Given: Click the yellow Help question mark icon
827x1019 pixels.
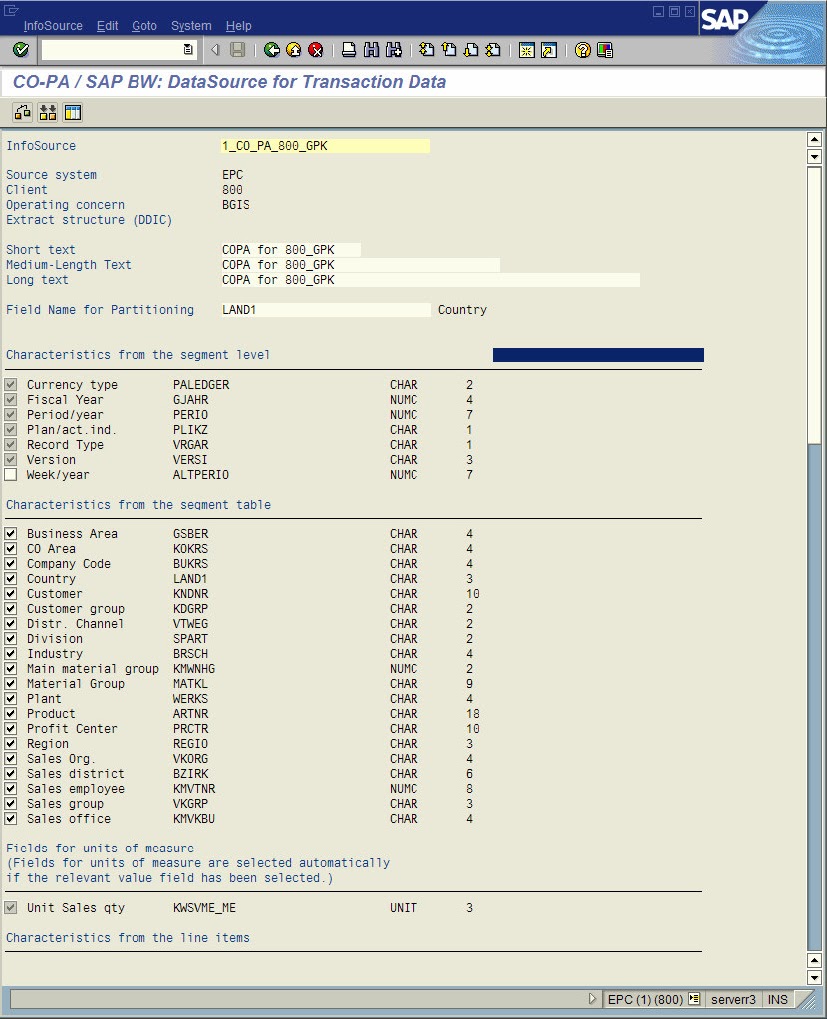Looking at the screenshot, I should (583, 50).
